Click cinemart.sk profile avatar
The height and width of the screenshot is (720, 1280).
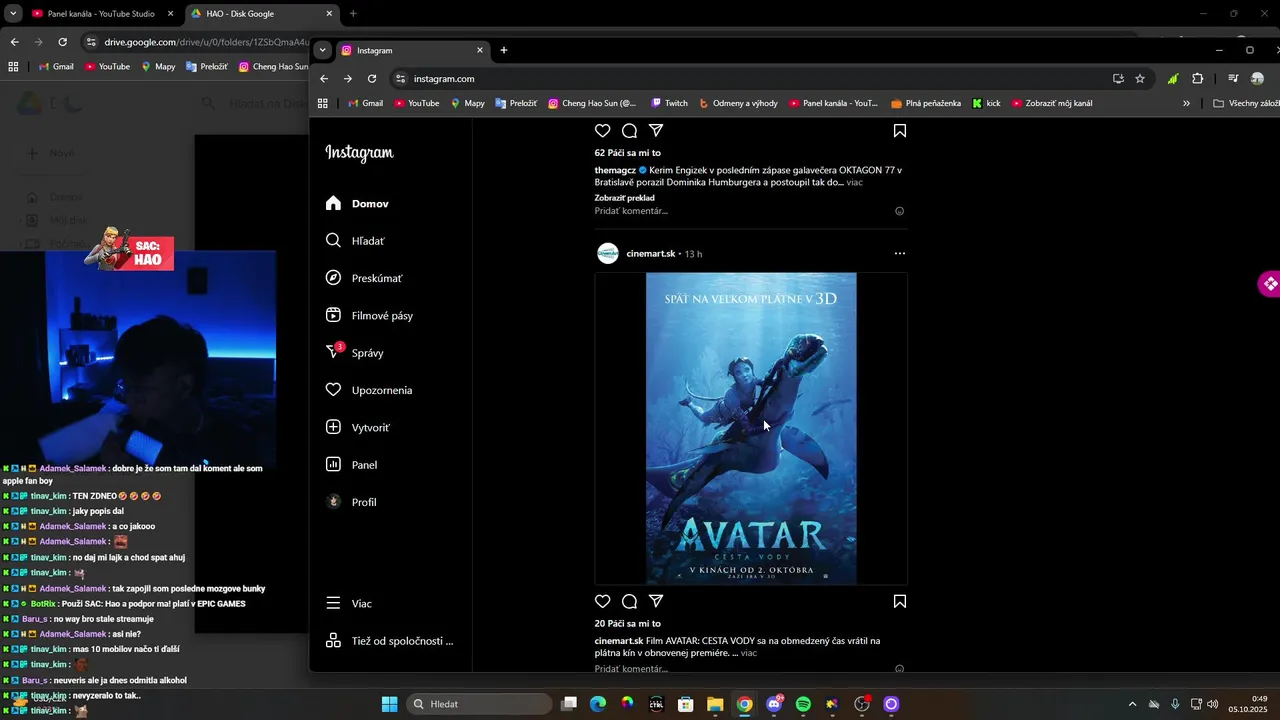pos(608,254)
